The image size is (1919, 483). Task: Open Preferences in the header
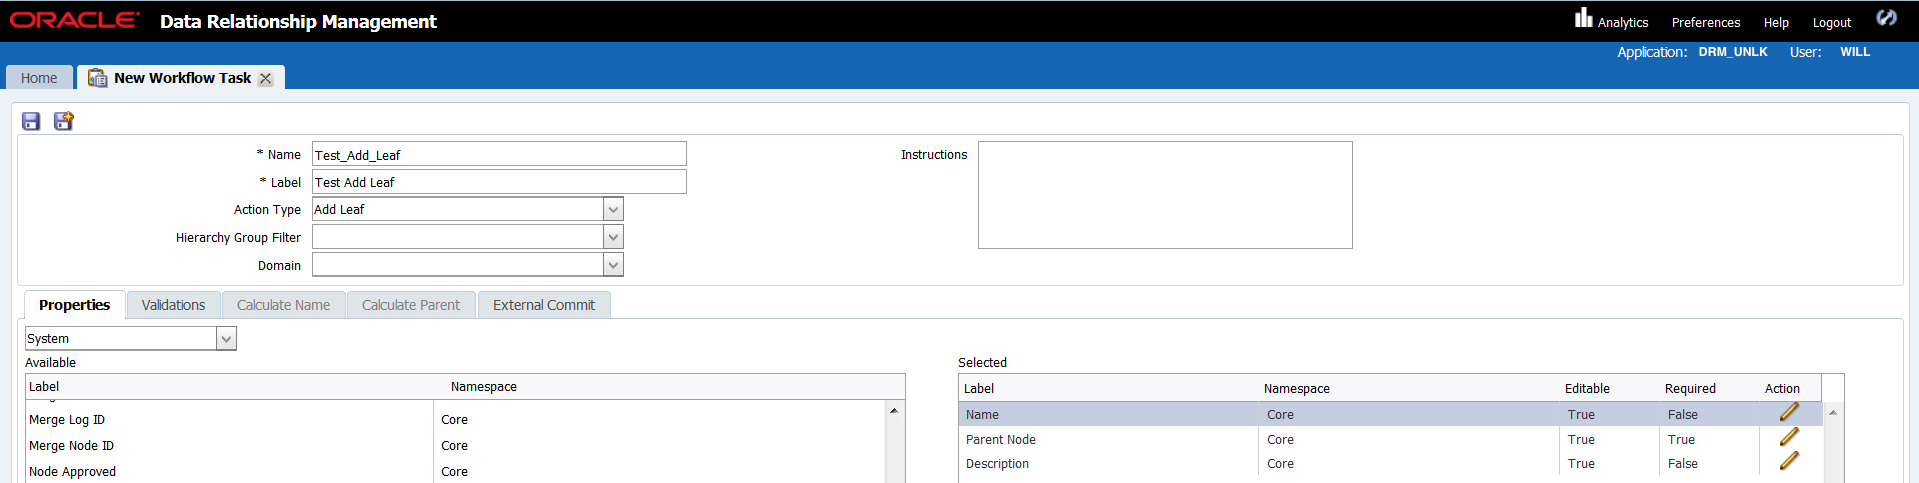[1705, 22]
